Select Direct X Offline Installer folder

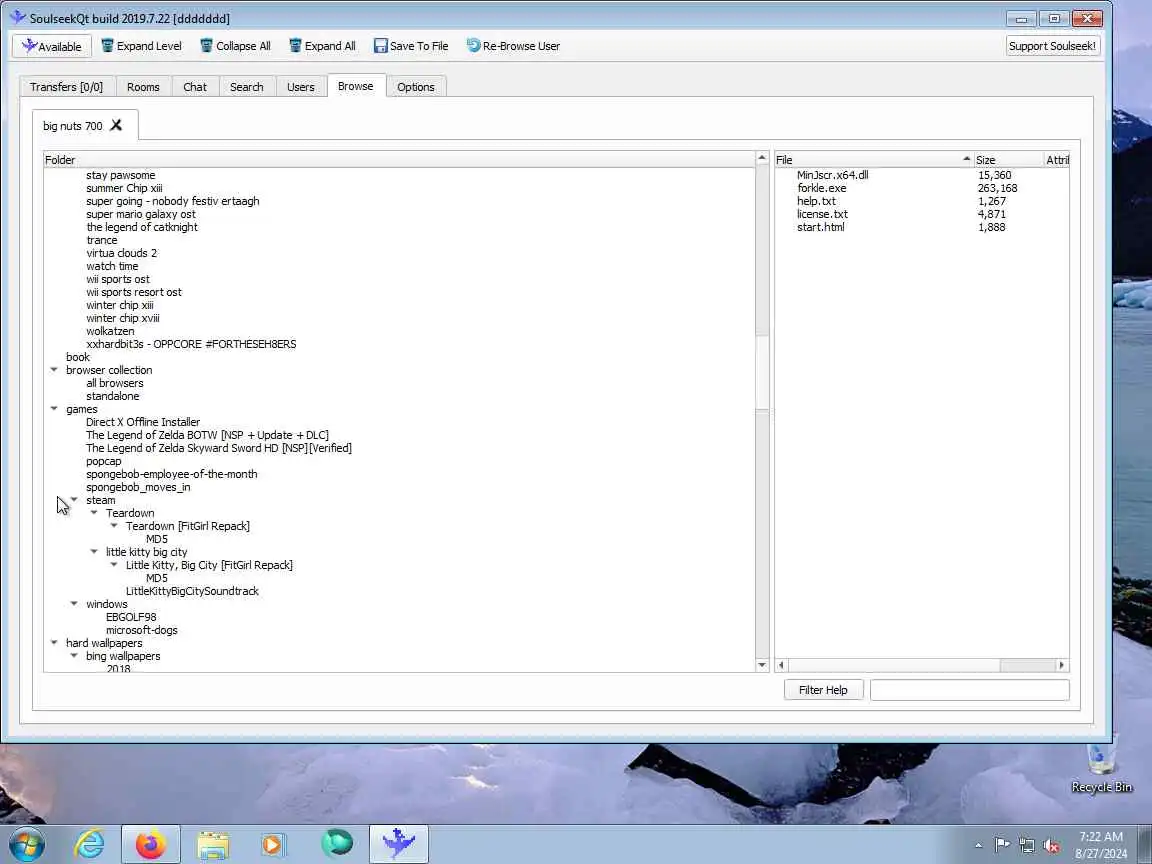(143, 422)
